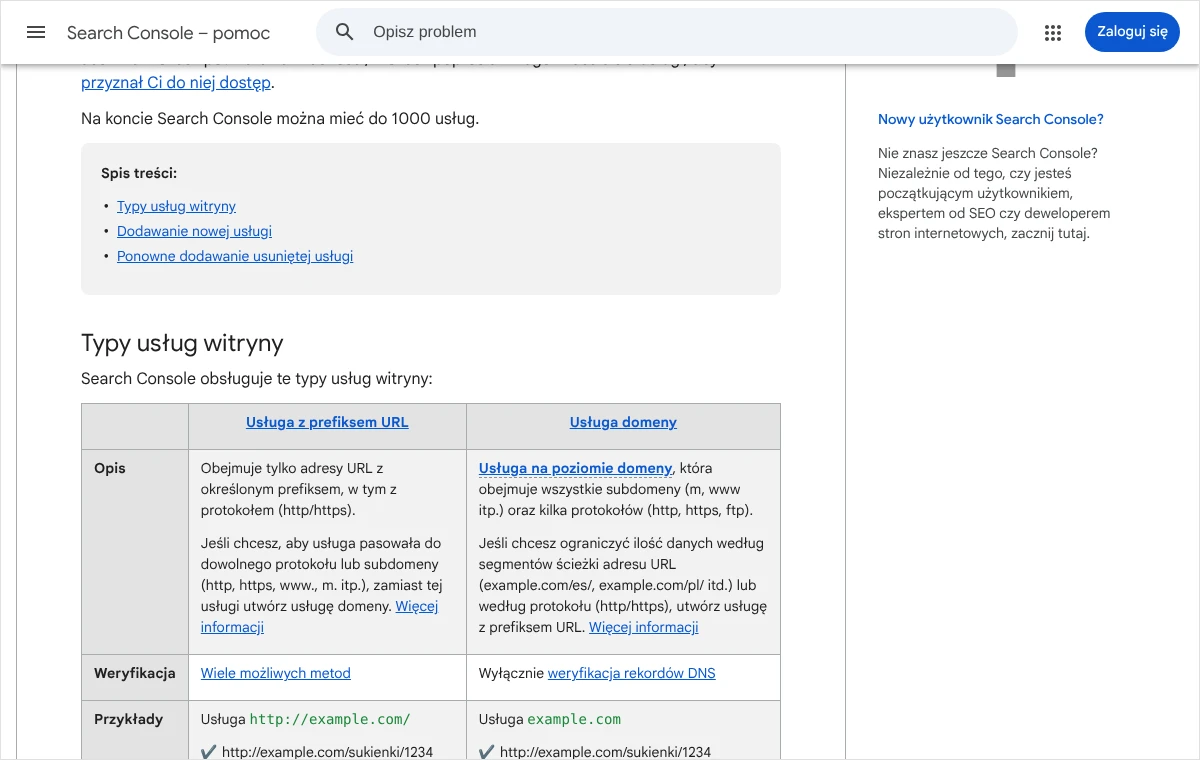
Task: Open Usługa domeny header link
Action: (x=623, y=422)
